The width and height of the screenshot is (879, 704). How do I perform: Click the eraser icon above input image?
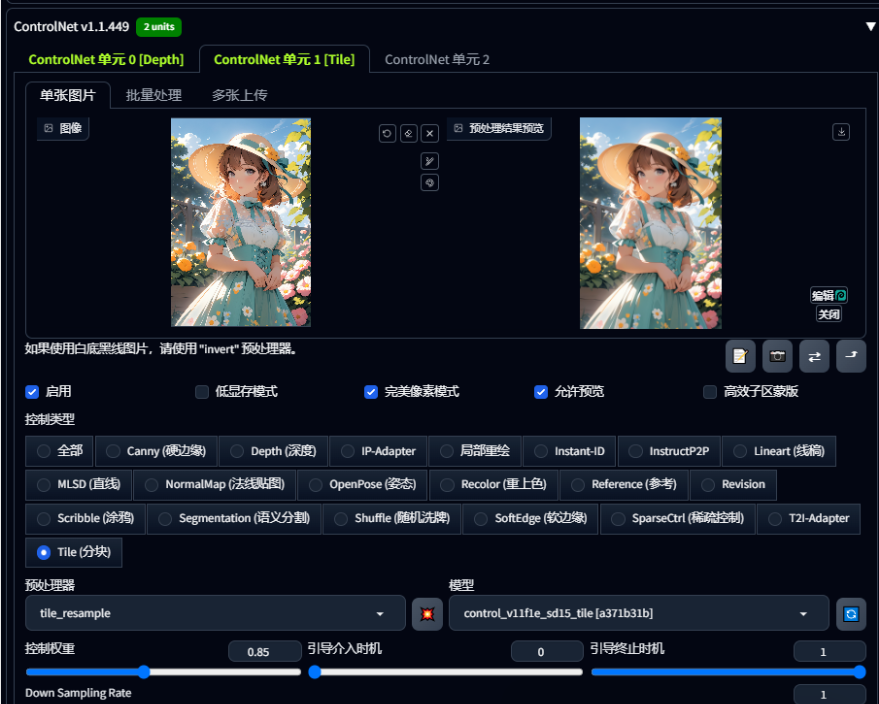point(409,133)
